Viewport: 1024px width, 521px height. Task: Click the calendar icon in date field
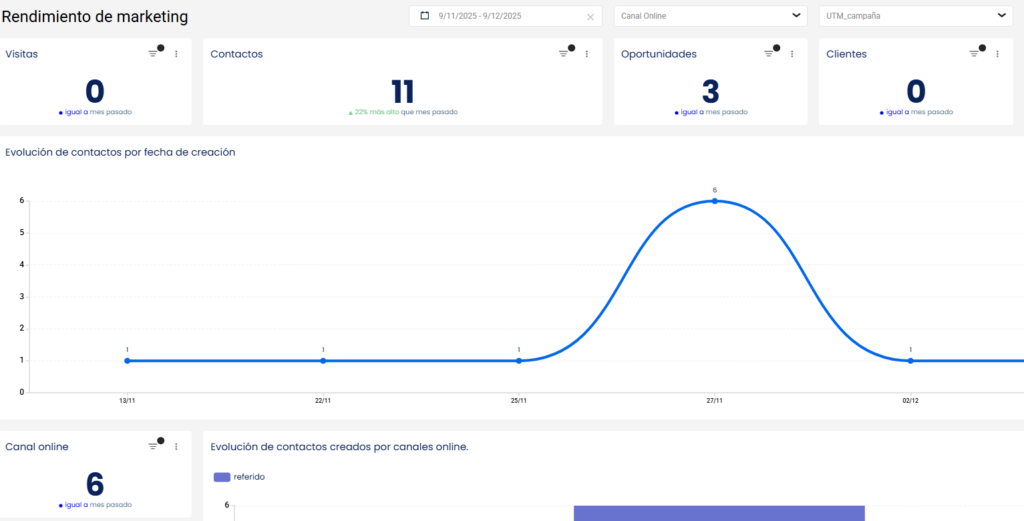425,16
